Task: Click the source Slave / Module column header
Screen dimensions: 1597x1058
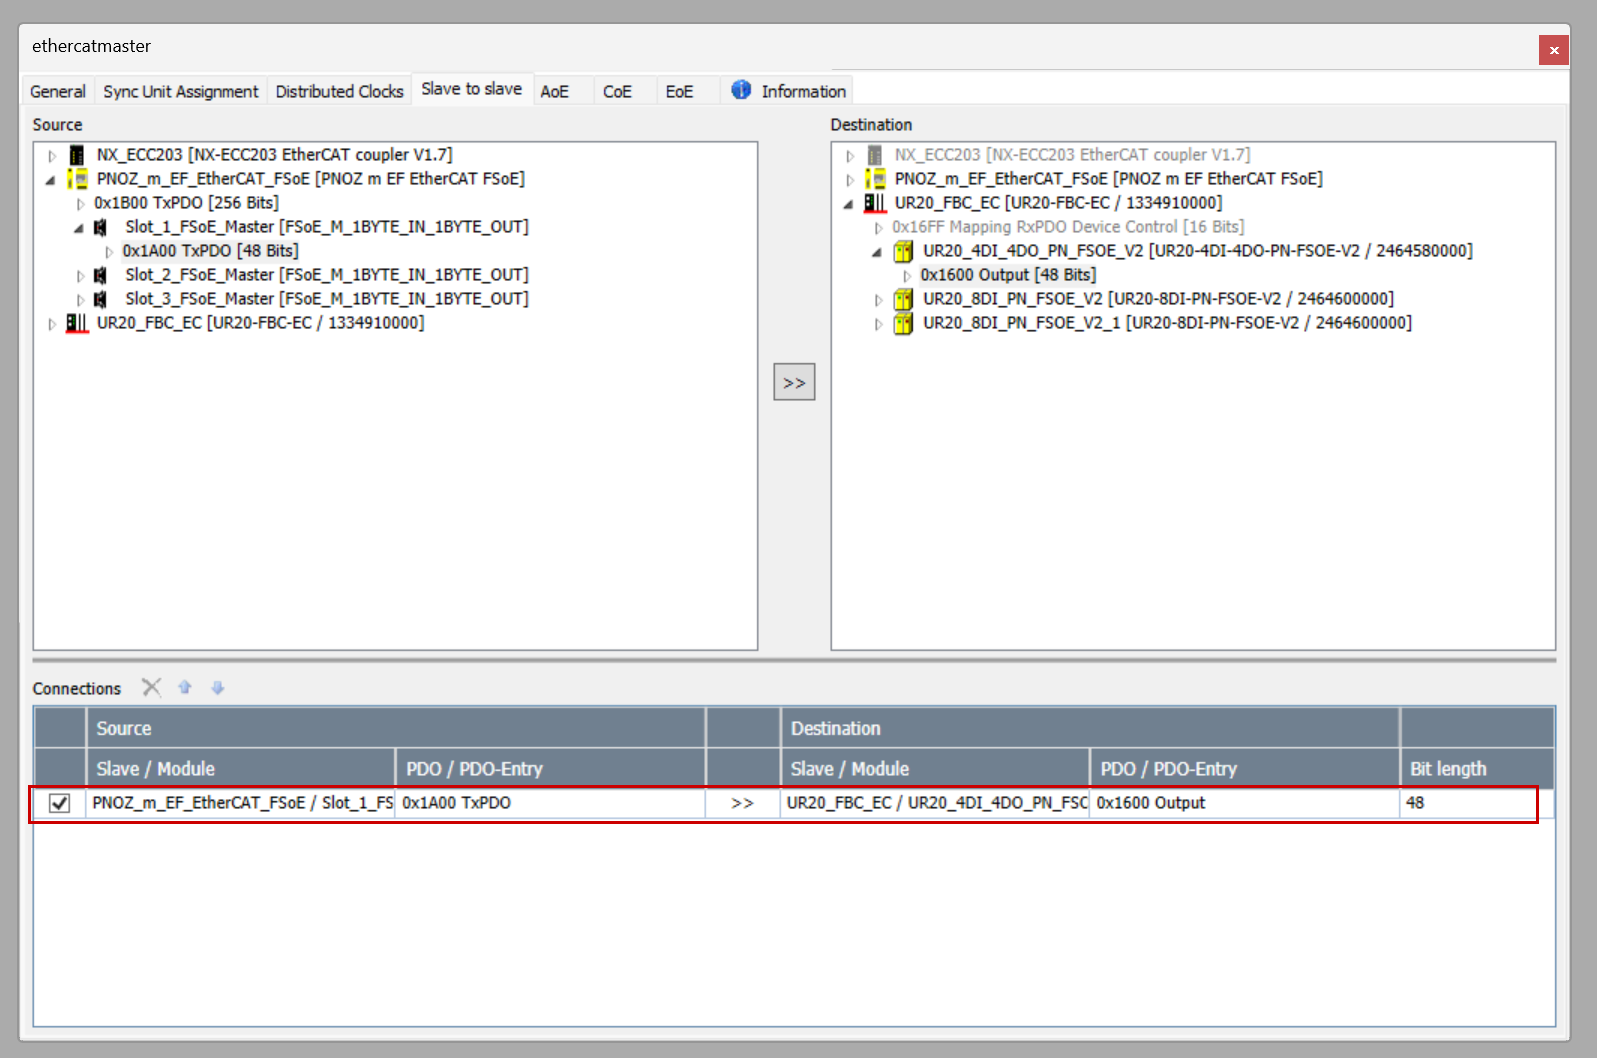Action: [241, 769]
